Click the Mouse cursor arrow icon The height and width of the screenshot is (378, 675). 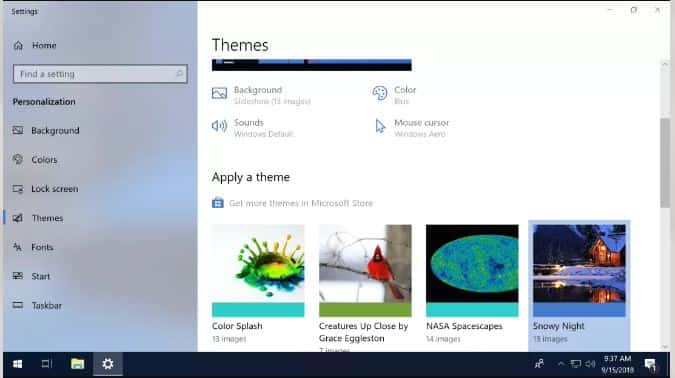tap(380, 126)
